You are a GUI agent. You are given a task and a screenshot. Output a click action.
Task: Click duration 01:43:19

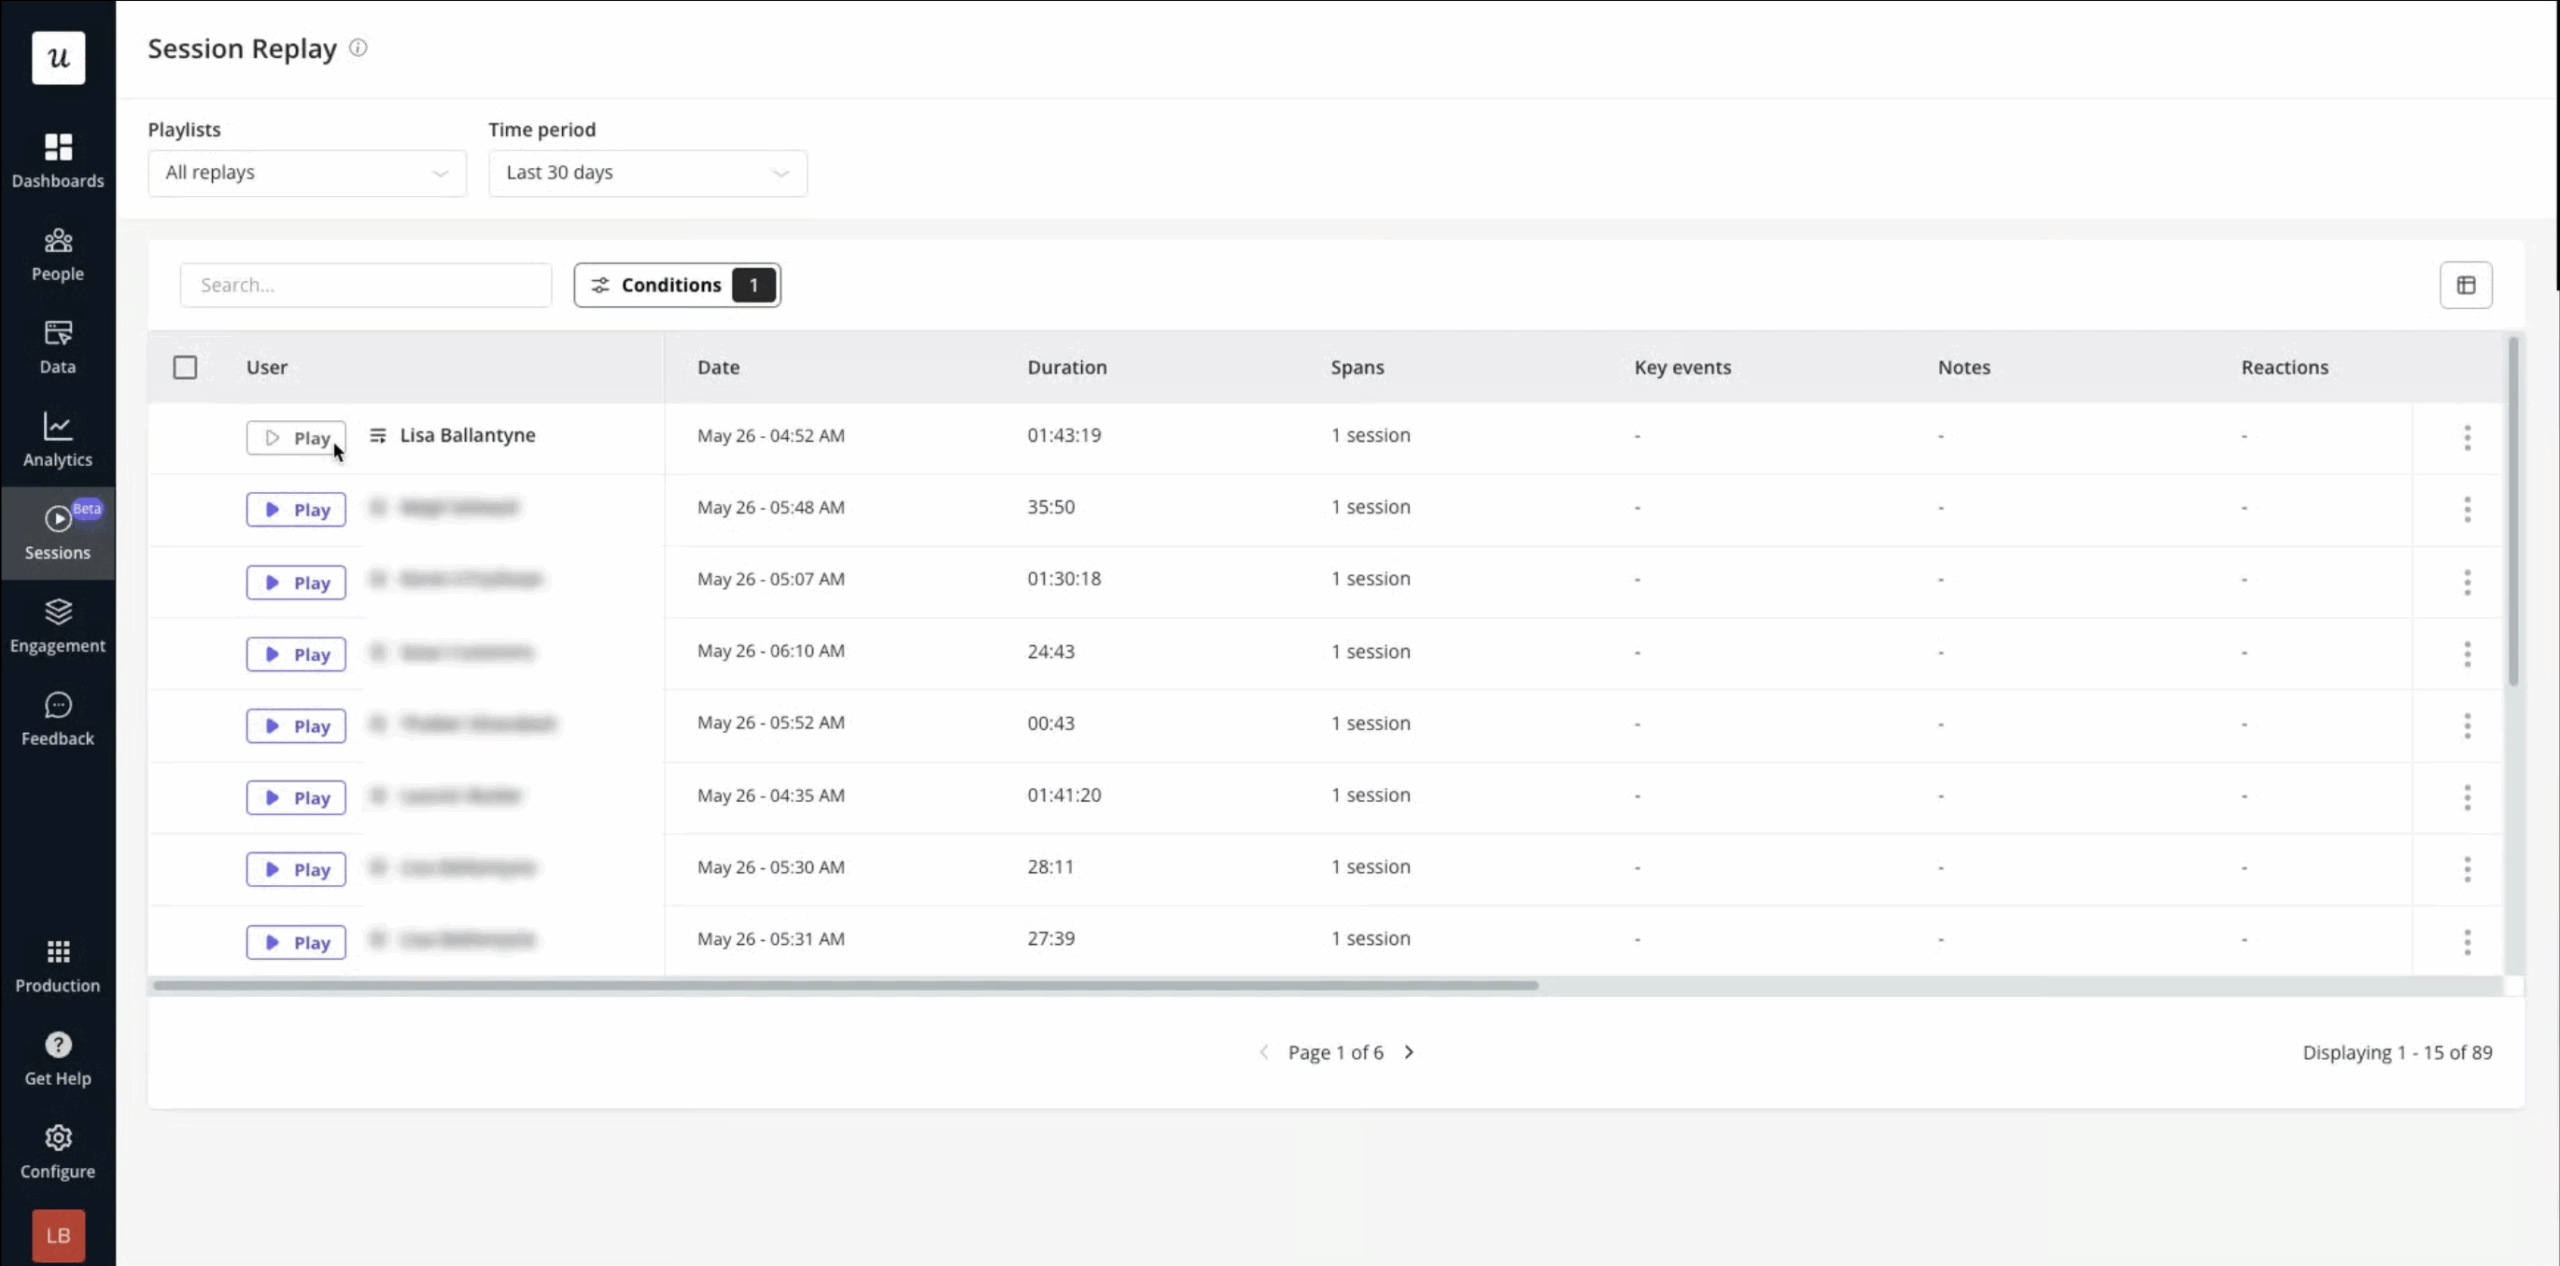(x=1064, y=435)
